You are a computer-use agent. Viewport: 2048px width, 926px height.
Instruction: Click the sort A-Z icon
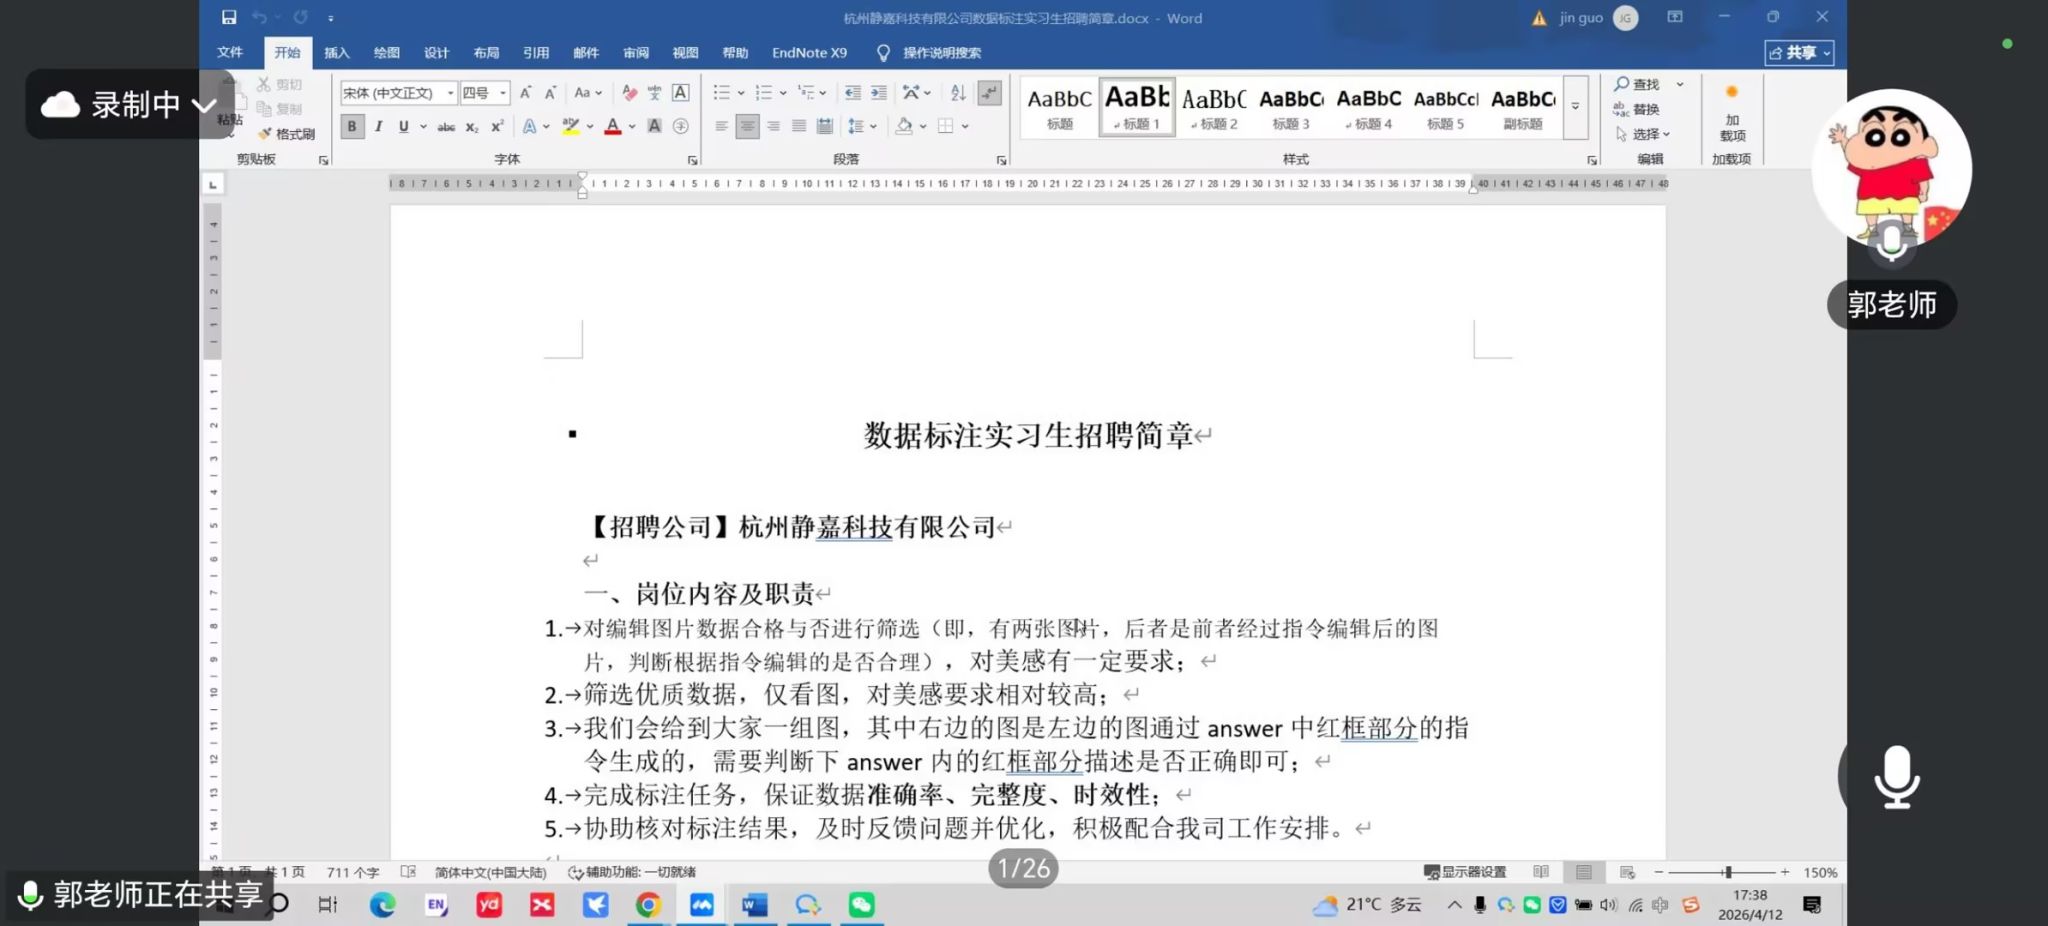[958, 93]
